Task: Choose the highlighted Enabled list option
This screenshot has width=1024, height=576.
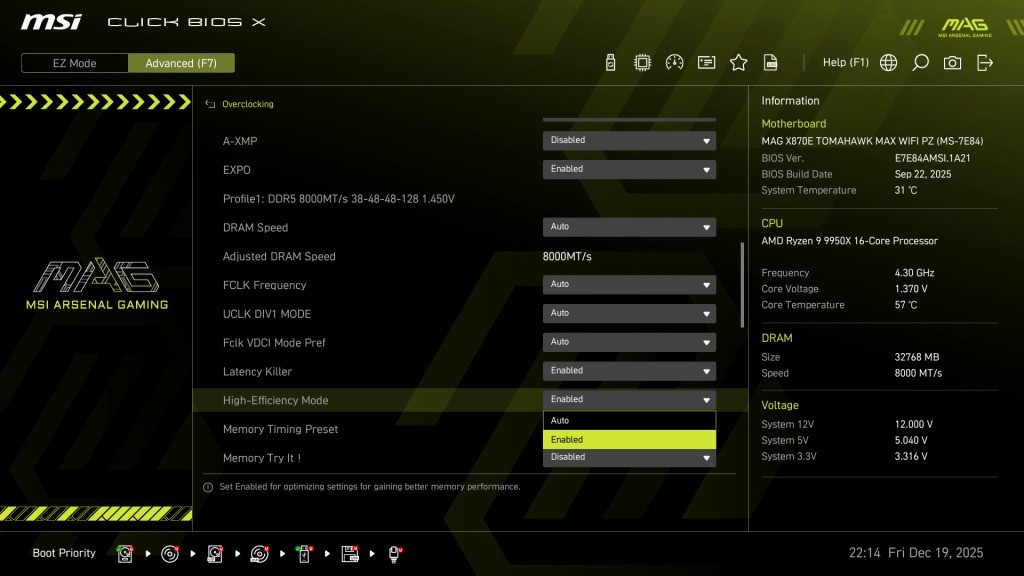Action: [x=629, y=440]
